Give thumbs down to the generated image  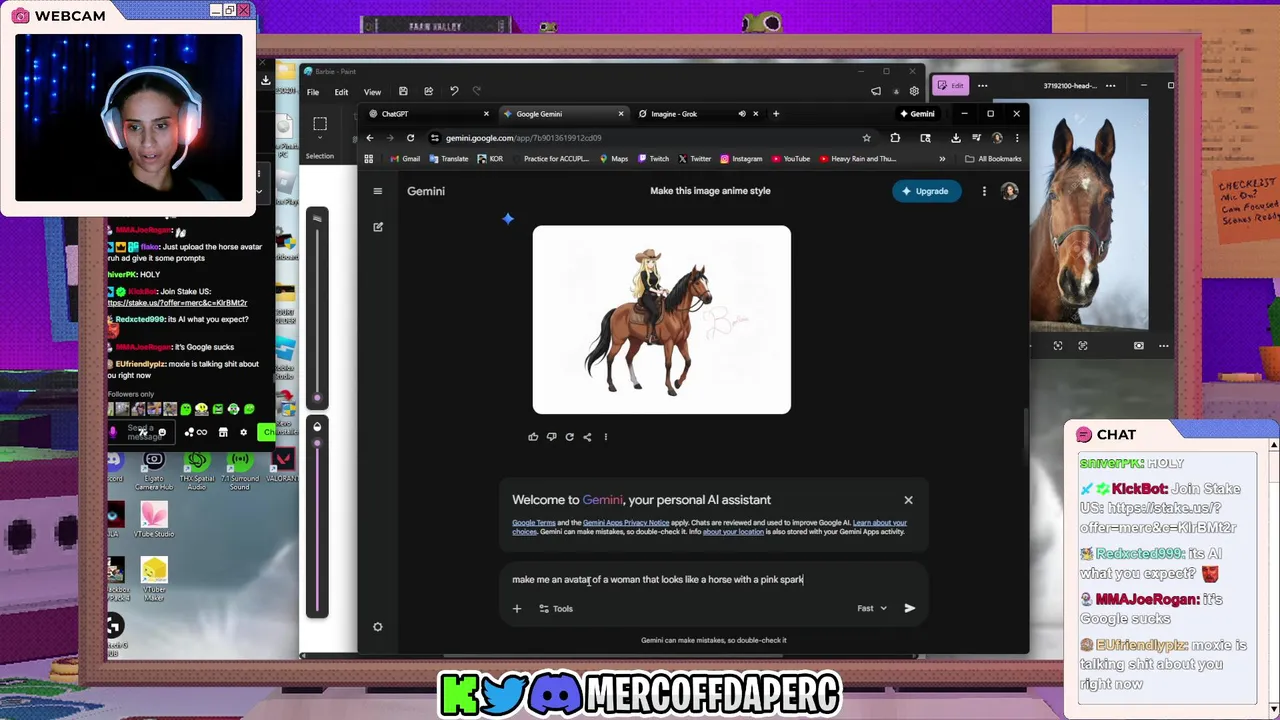click(x=551, y=437)
